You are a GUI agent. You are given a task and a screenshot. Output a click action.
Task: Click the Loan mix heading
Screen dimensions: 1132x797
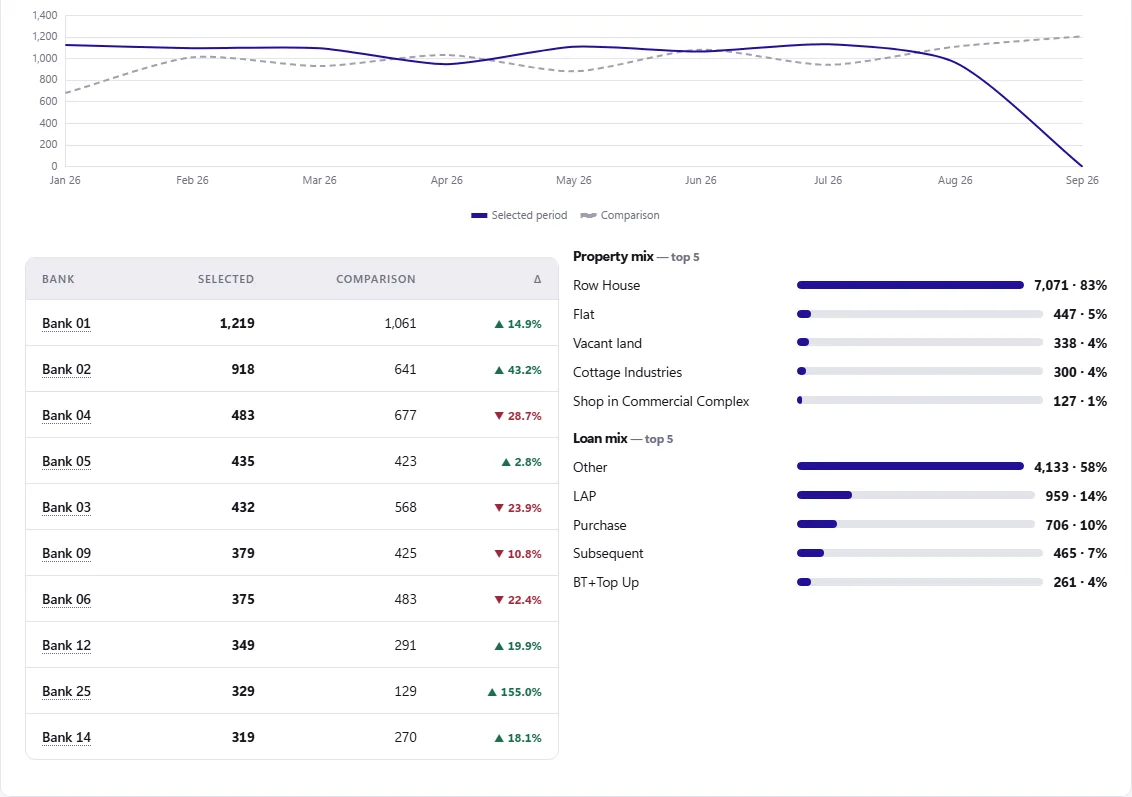click(623, 438)
